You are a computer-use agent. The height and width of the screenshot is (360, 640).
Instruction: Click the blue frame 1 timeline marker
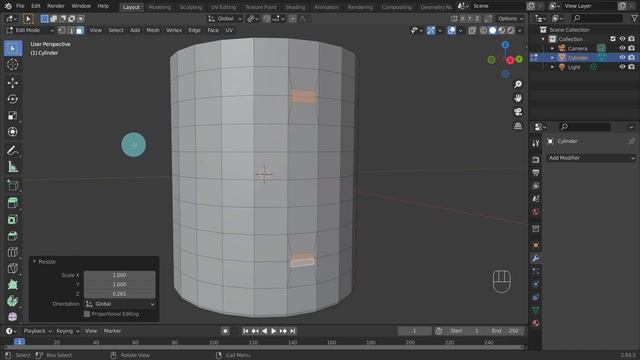pyautogui.click(x=19, y=342)
